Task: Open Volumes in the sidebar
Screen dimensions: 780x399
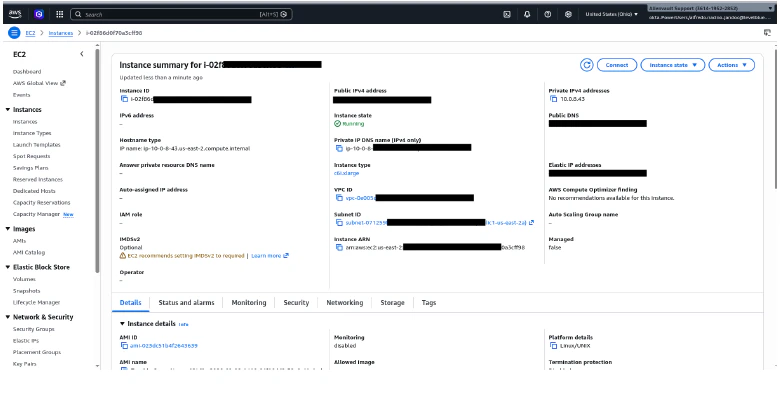Action: 24,279
